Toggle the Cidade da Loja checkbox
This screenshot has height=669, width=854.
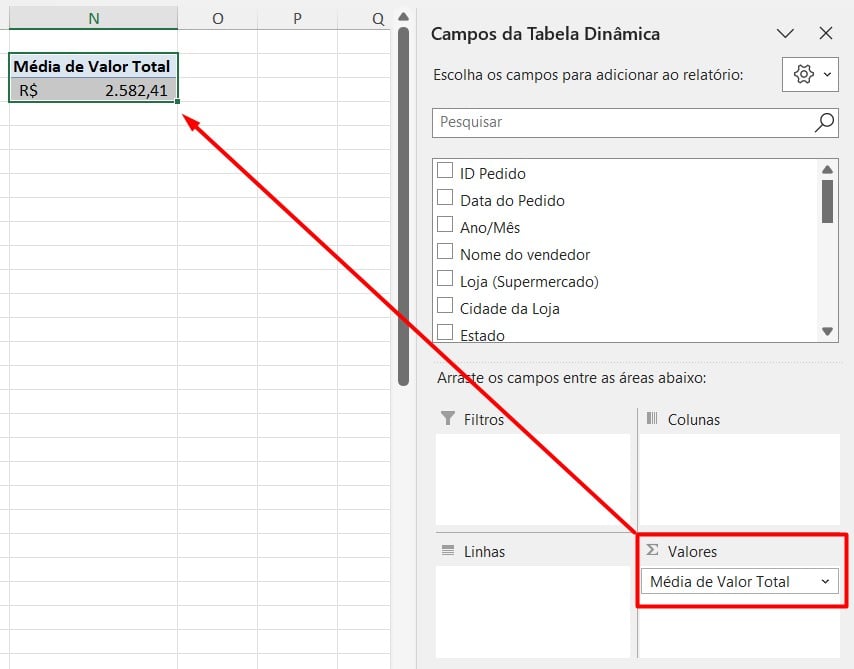click(x=445, y=307)
